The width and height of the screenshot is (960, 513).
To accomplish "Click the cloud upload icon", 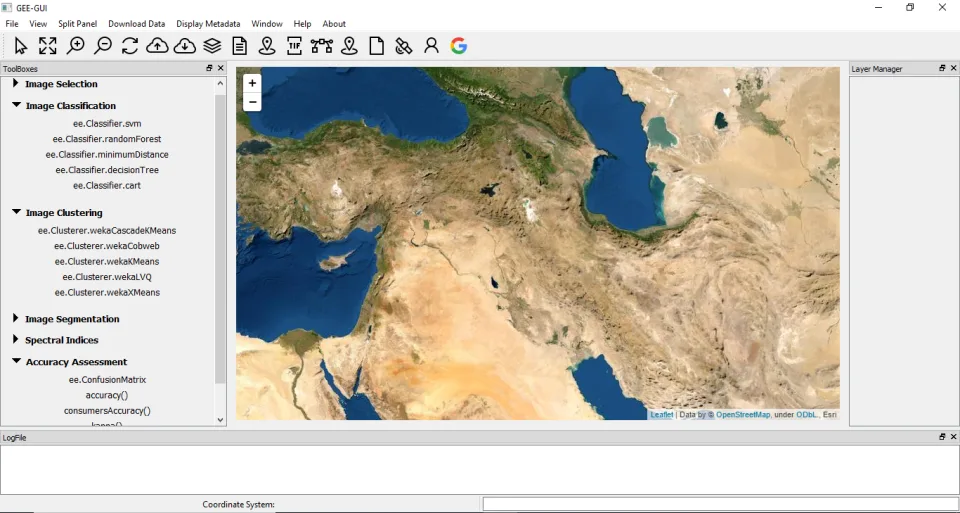I will (157, 46).
